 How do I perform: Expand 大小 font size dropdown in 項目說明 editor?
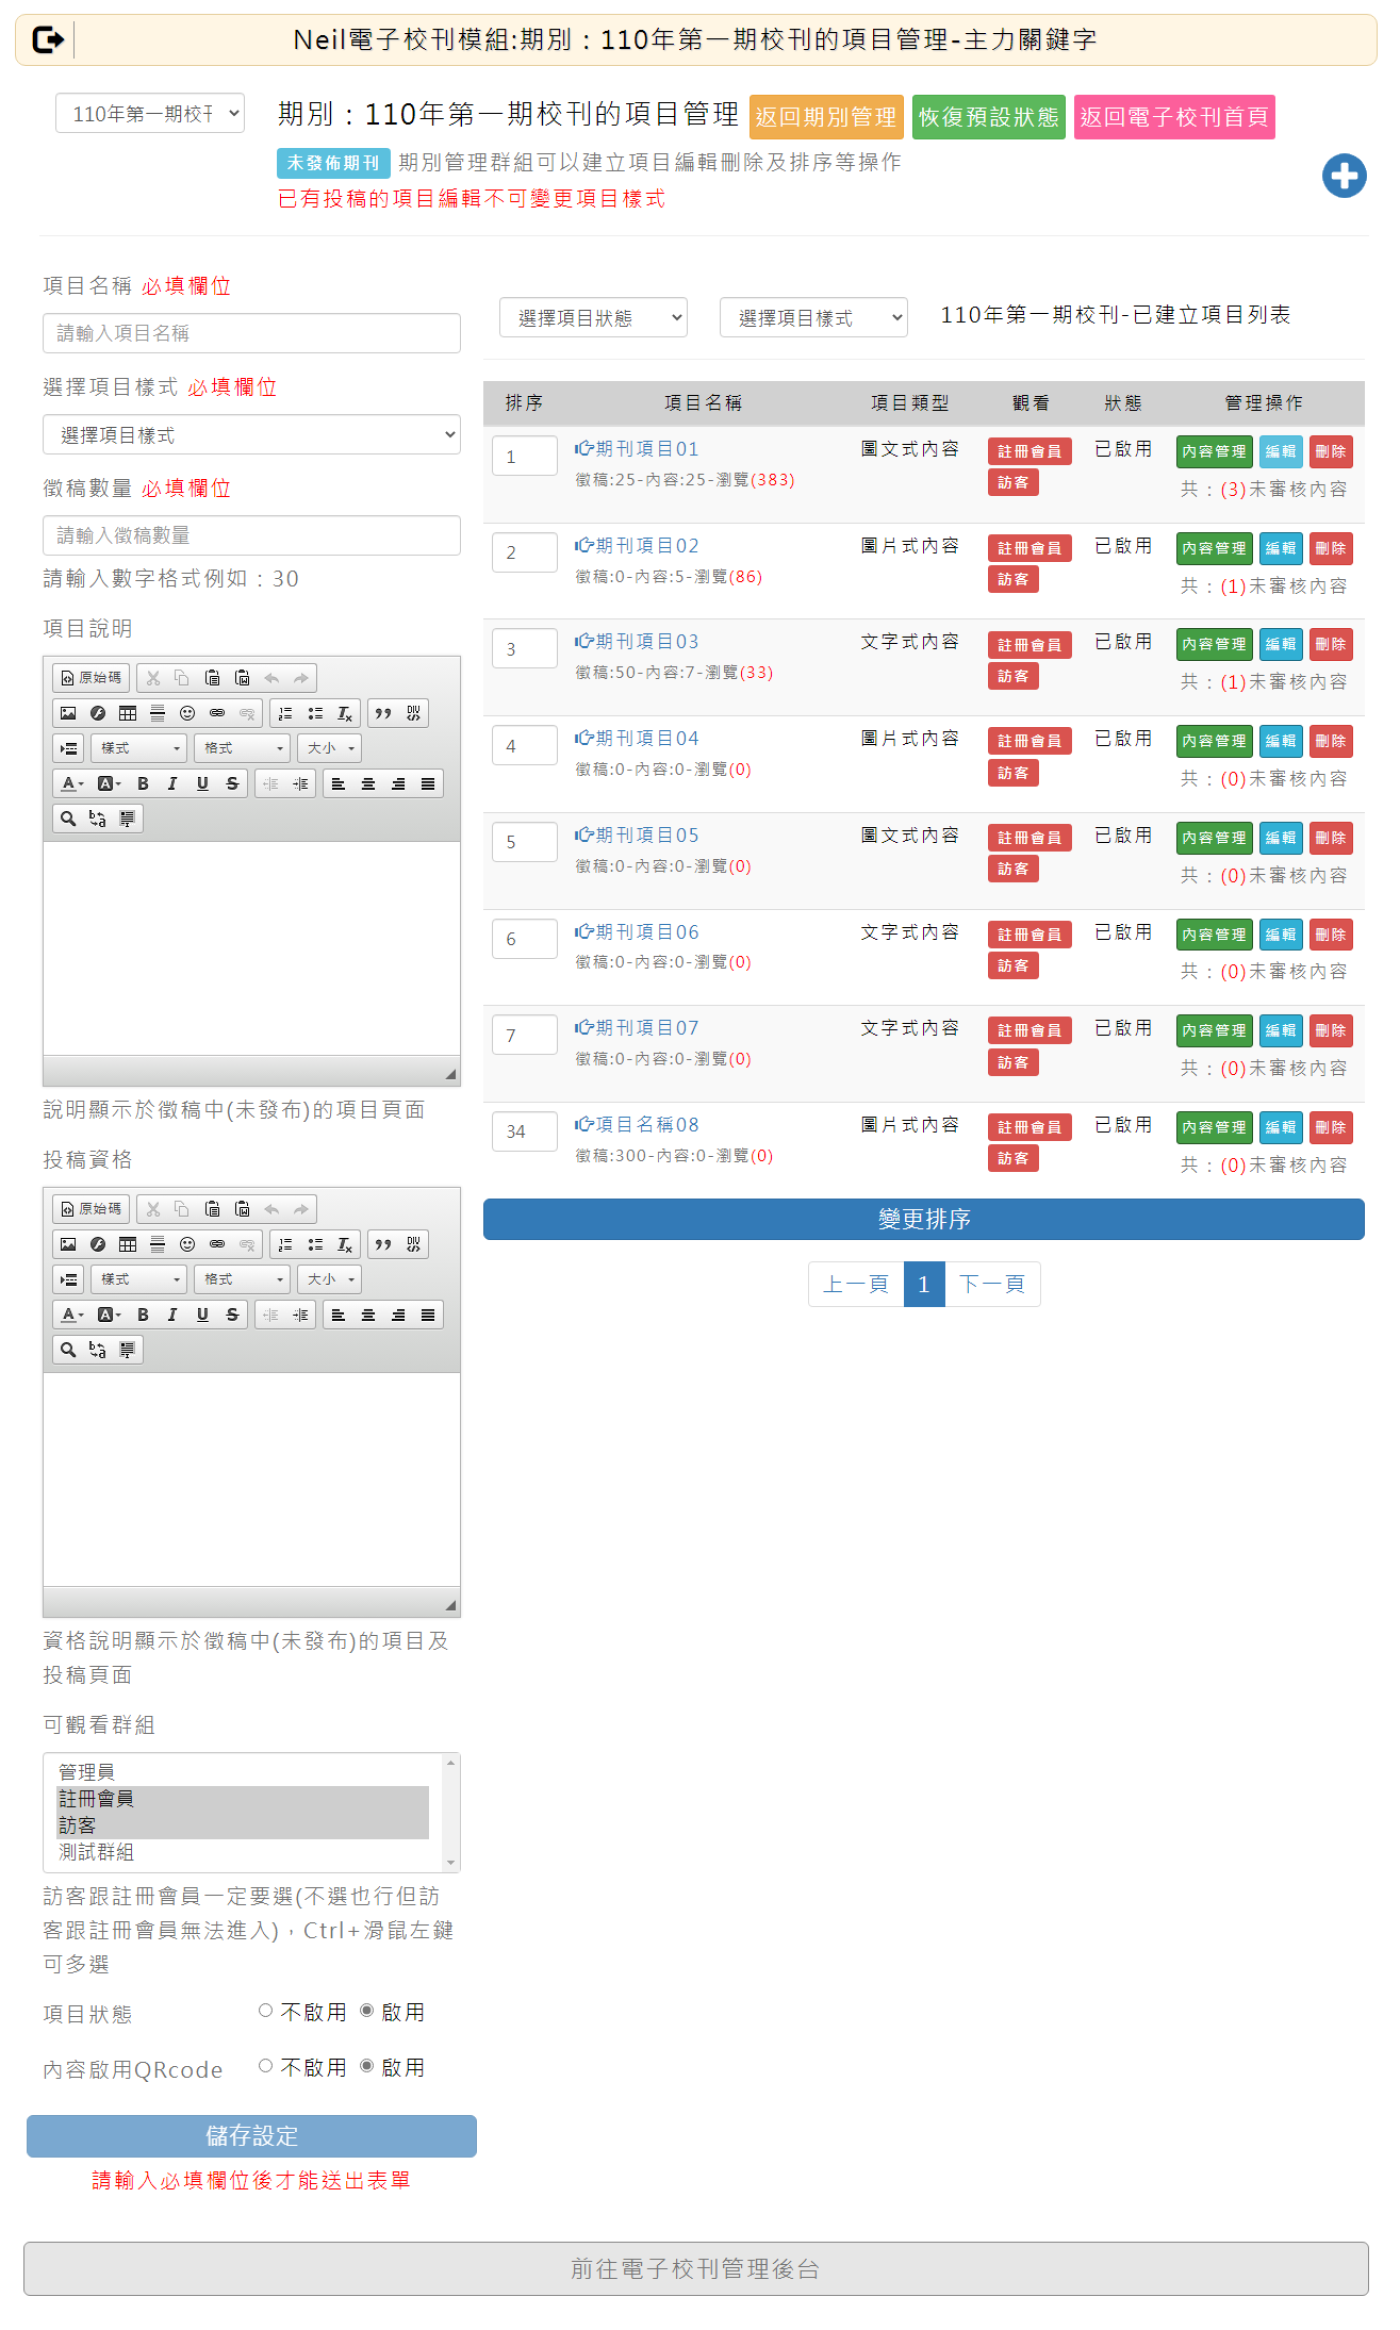coord(330,748)
